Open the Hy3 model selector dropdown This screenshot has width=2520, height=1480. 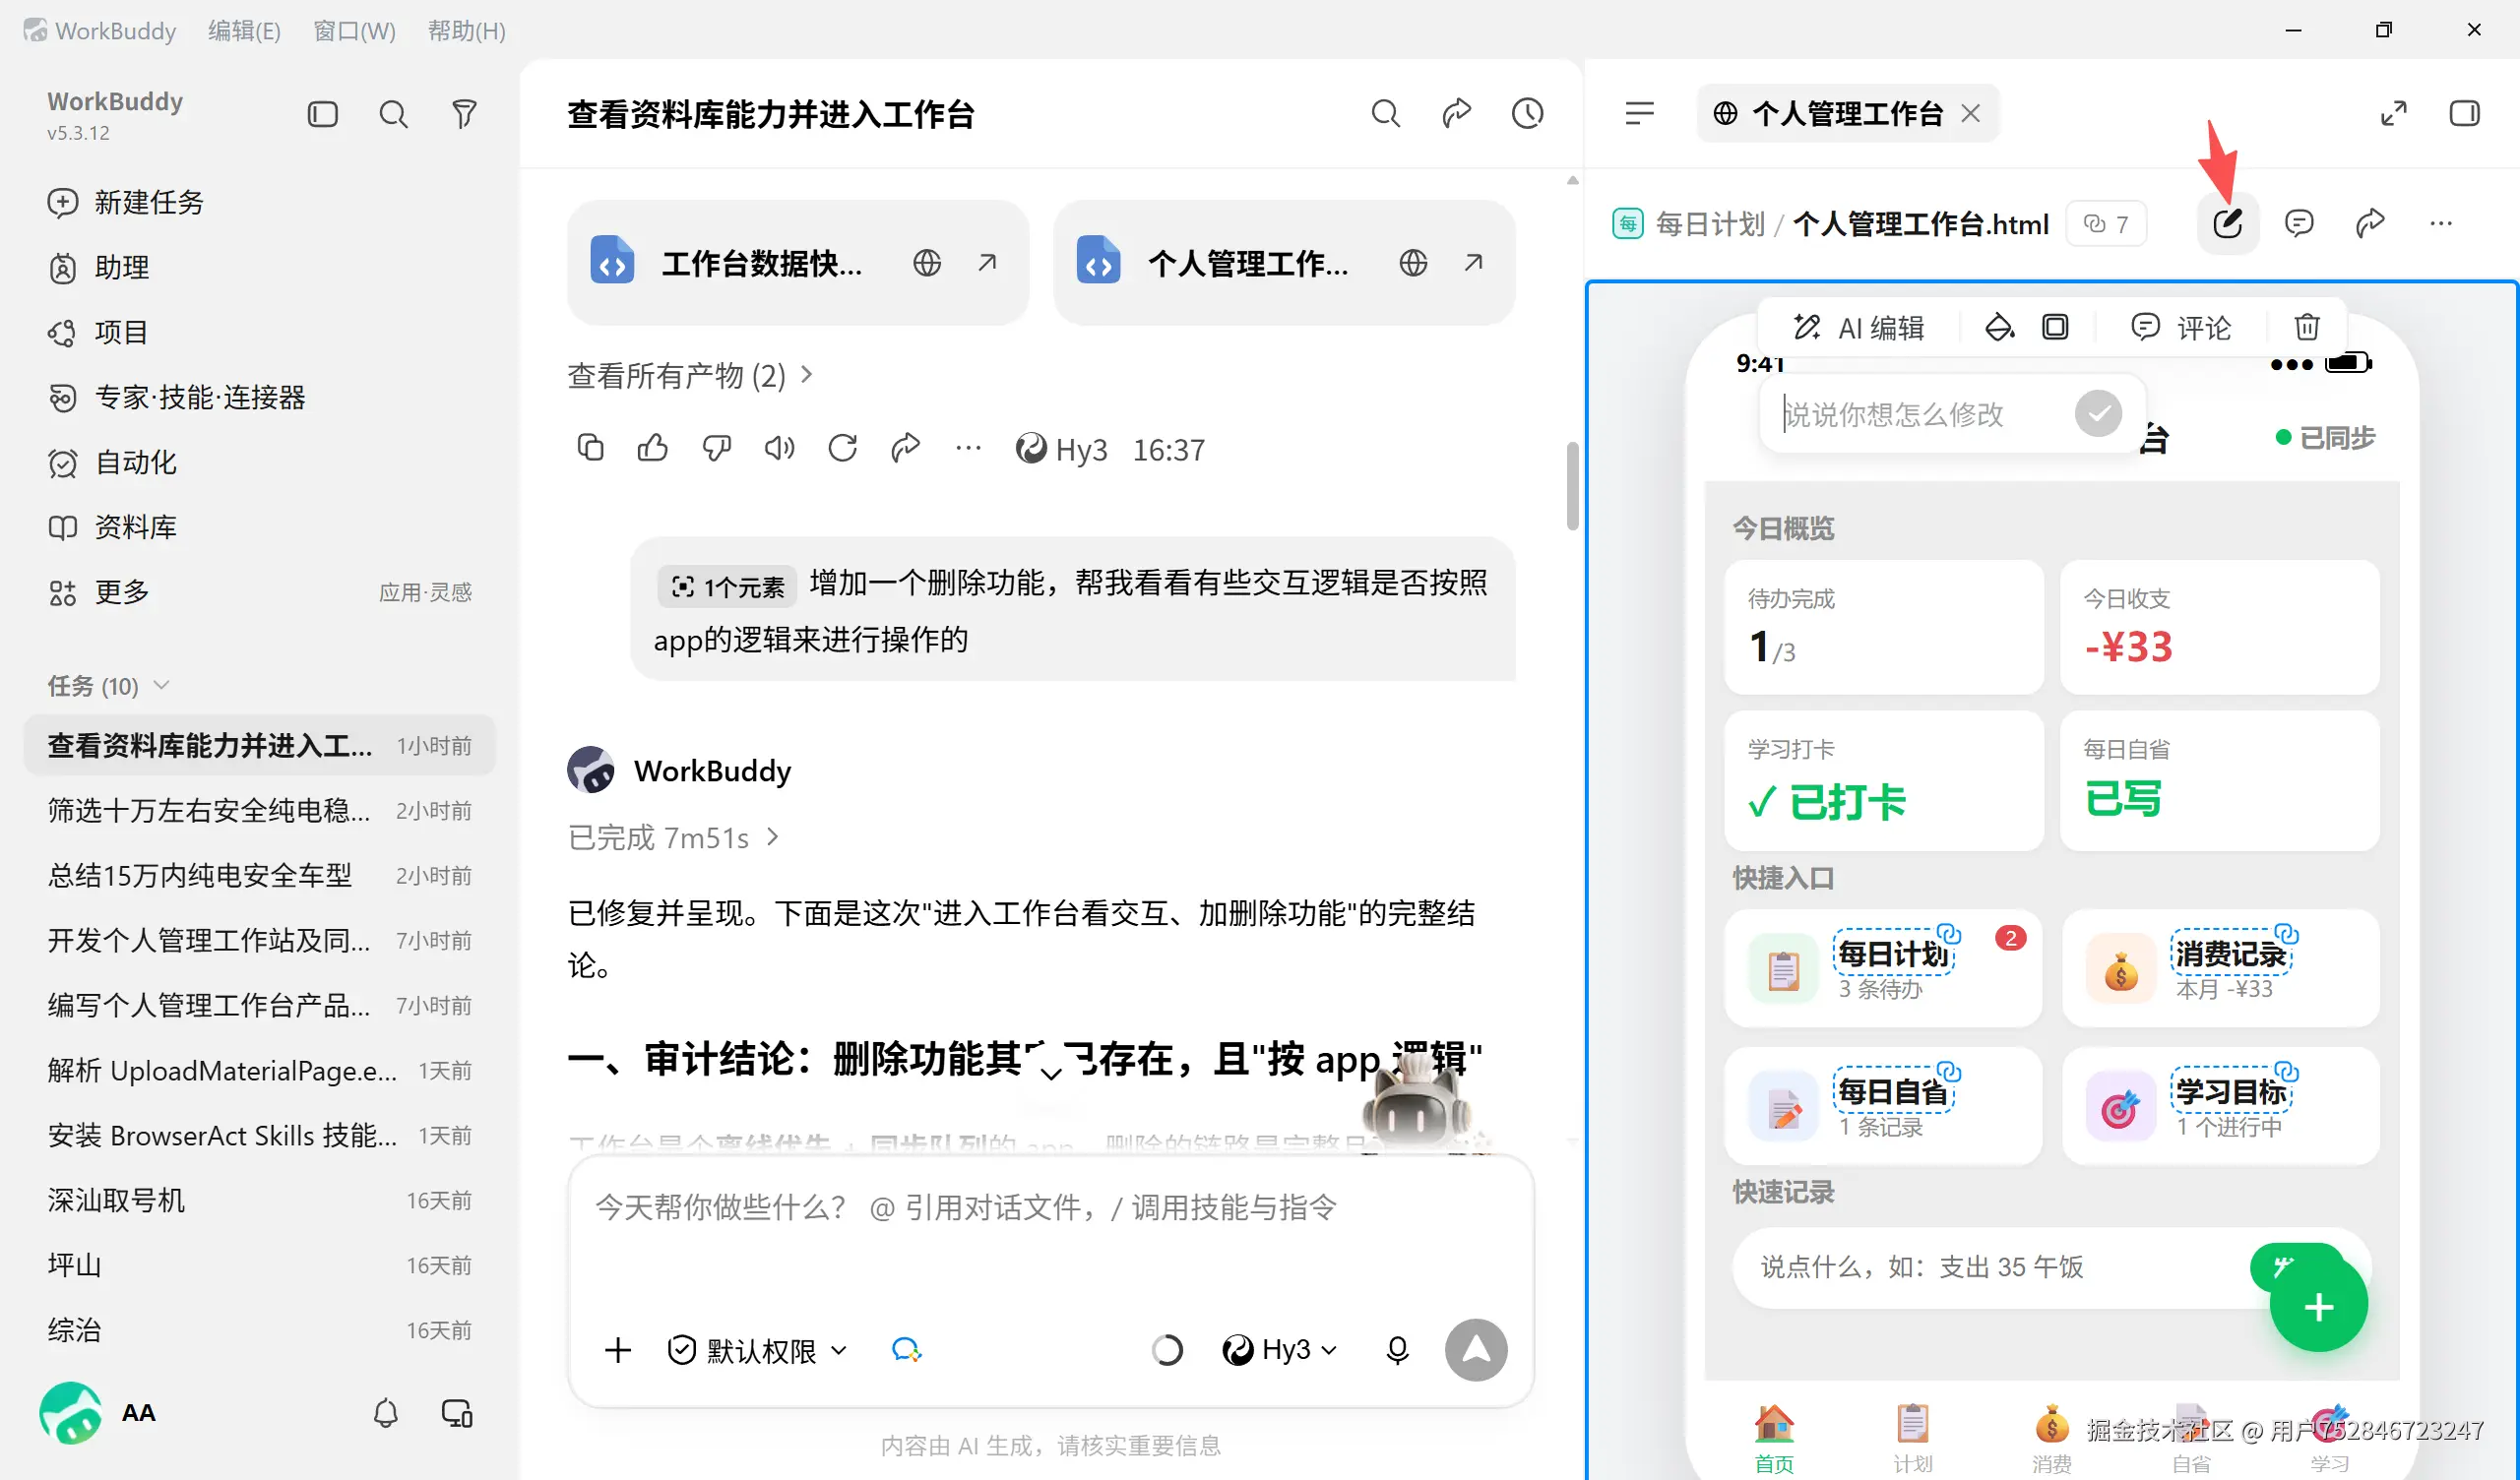1280,1350
